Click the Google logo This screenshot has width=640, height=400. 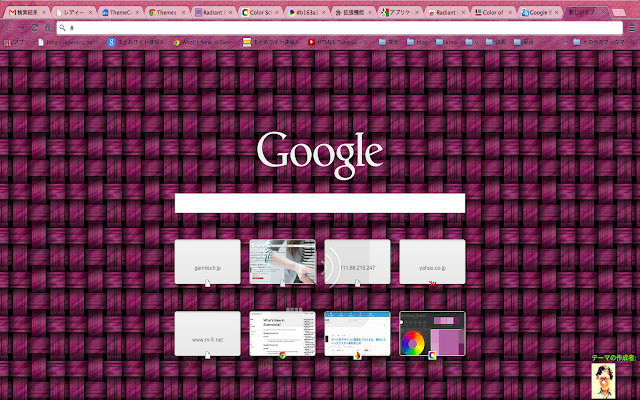pos(320,156)
